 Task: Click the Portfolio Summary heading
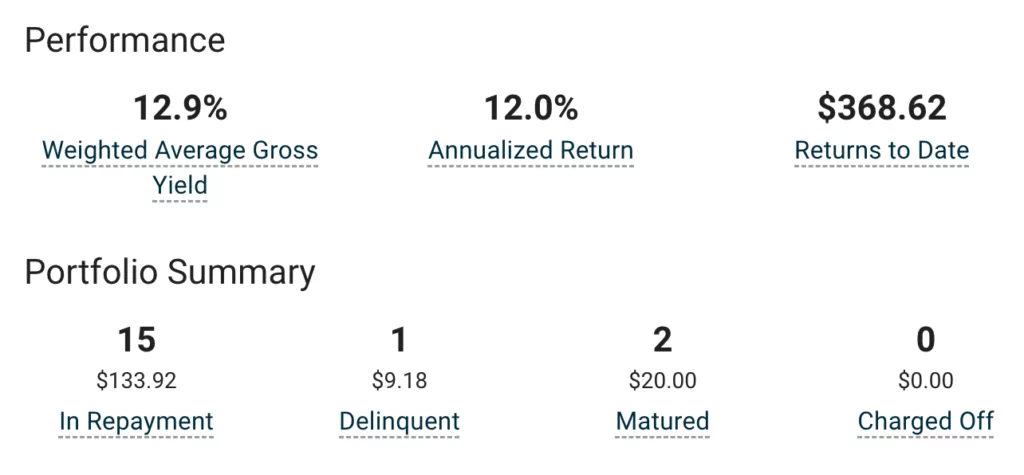click(170, 272)
